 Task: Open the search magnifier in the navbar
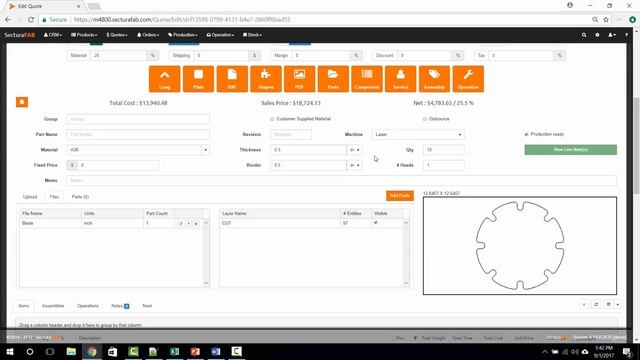(x=584, y=35)
